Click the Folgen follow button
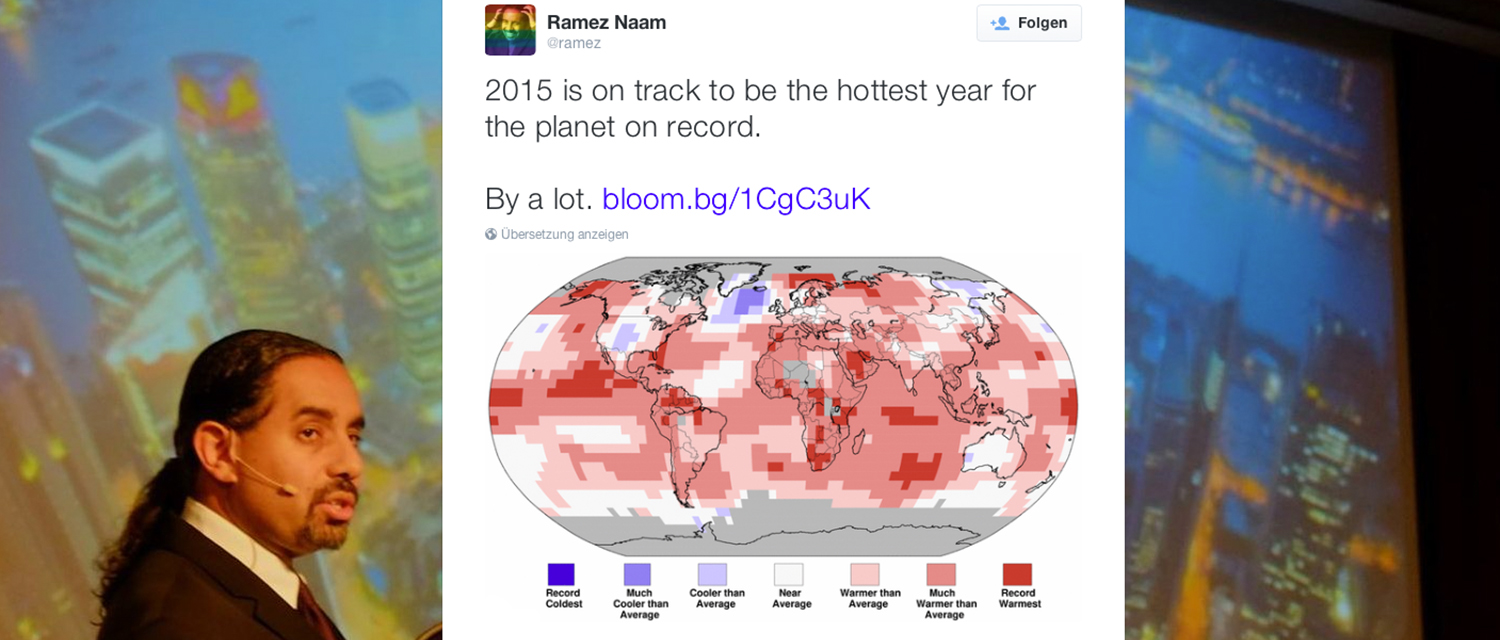1500x640 pixels. (x=1029, y=23)
